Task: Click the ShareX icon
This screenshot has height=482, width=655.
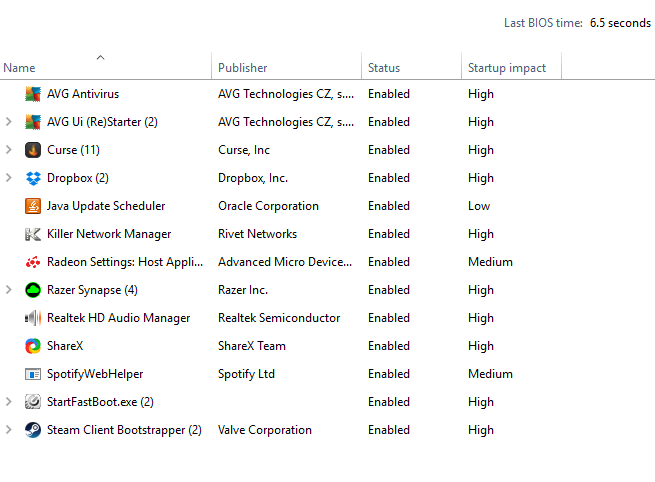Action: (x=33, y=346)
